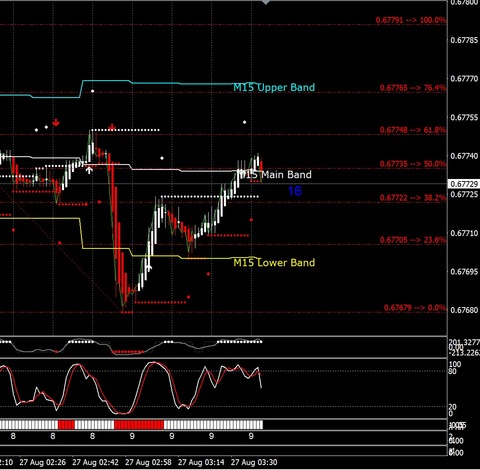Click the 27 Aug 02:58 time label
This screenshot has width=480, height=470.
[x=148, y=462]
